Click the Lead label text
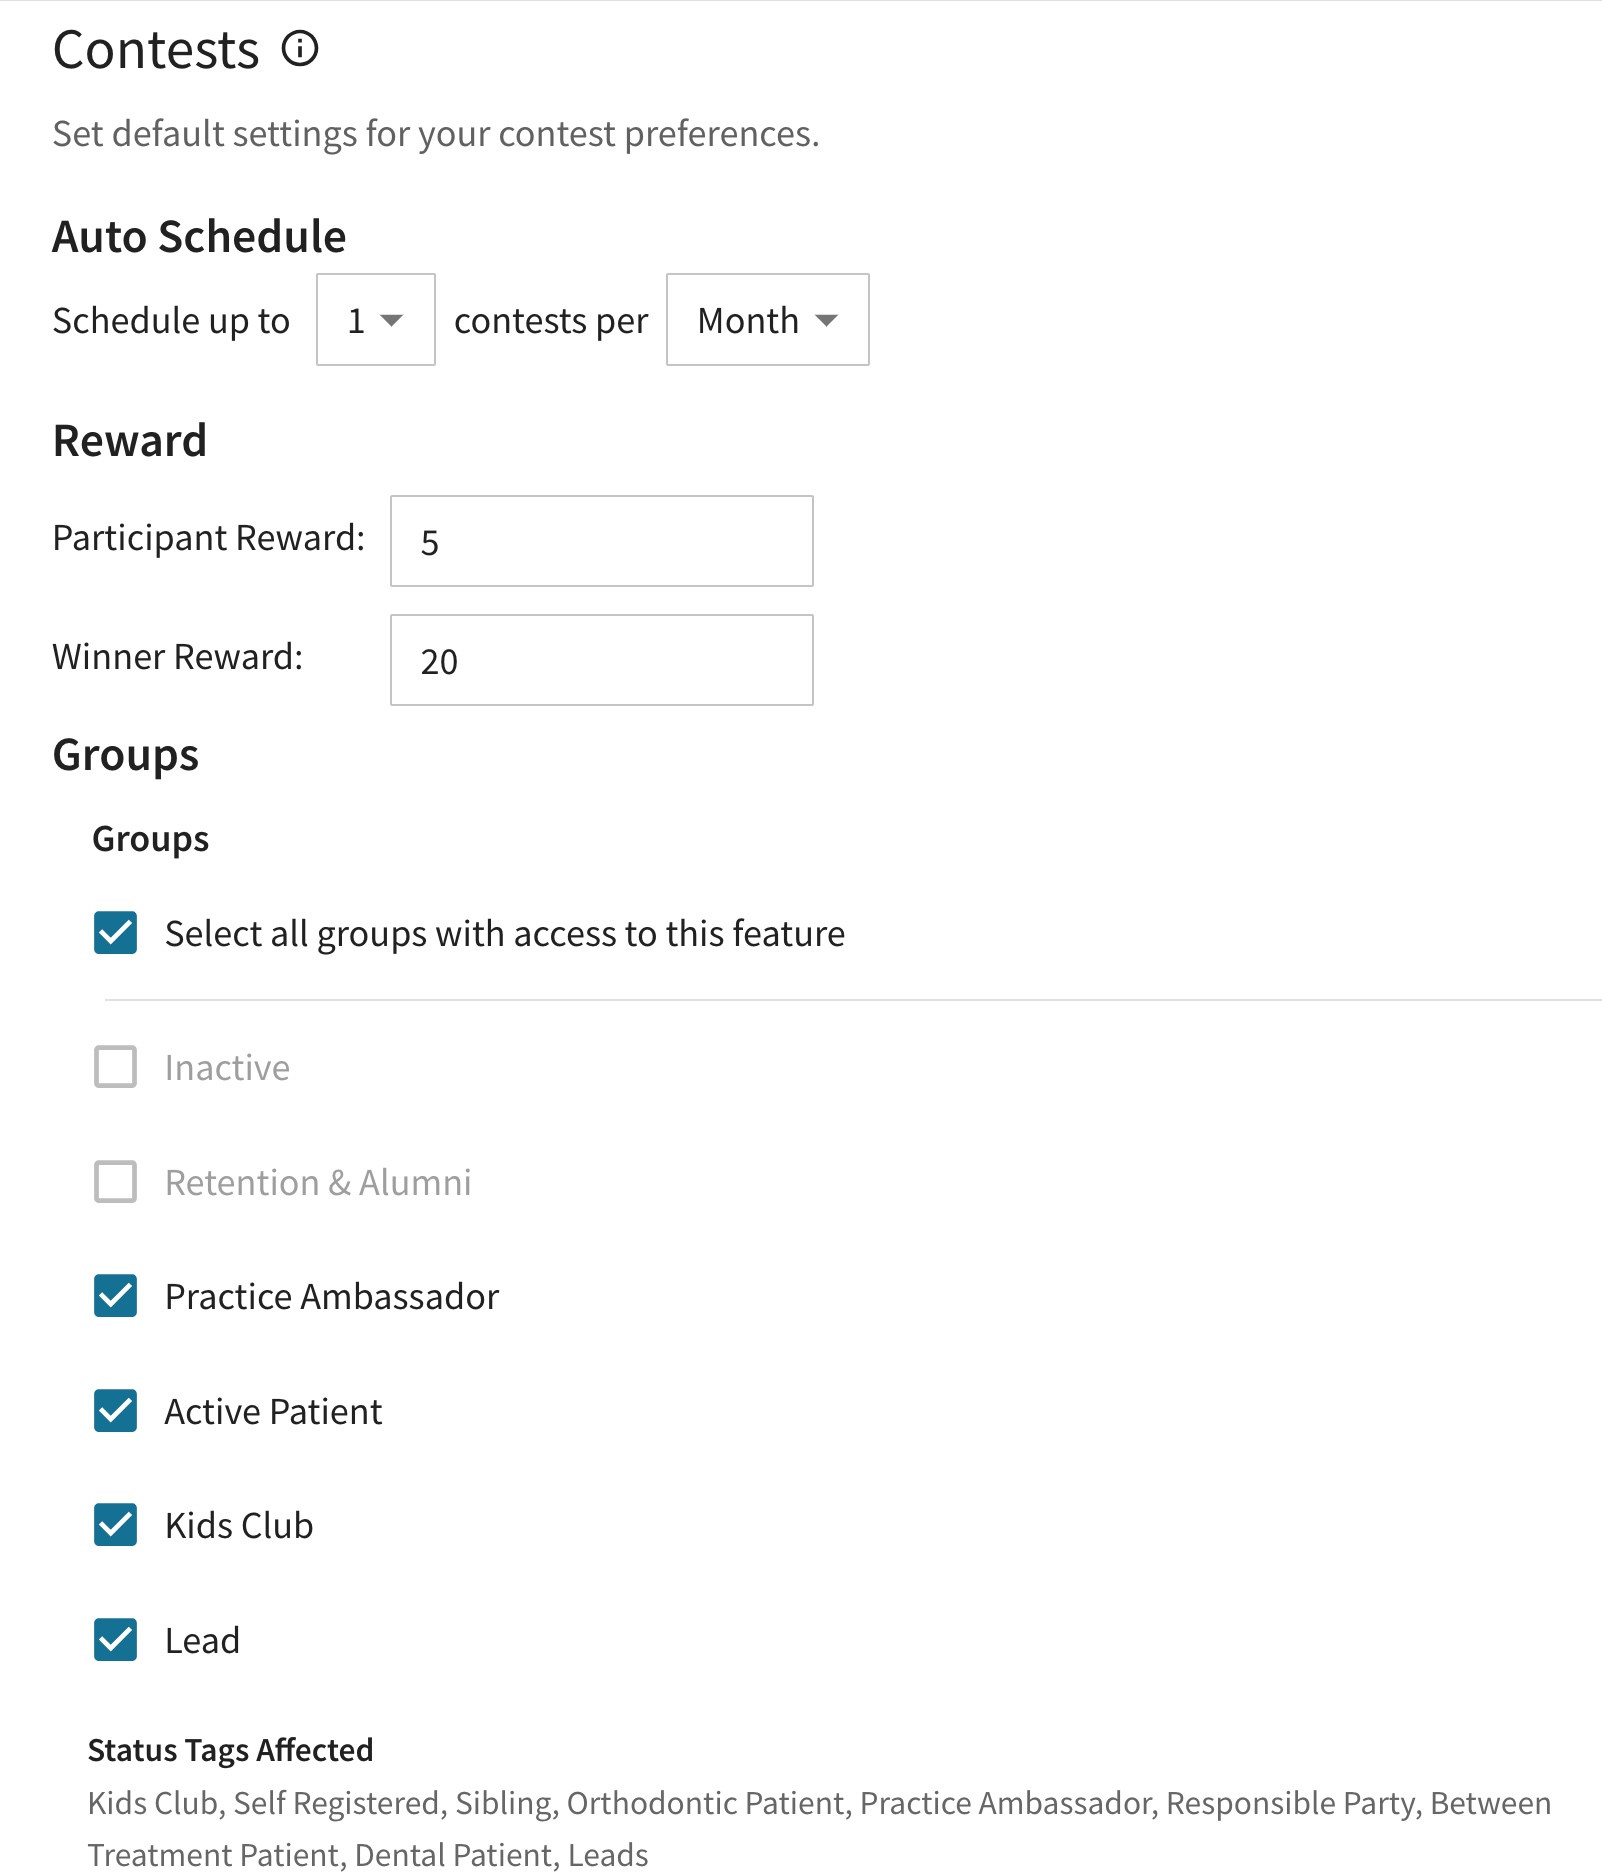 tap(202, 1641)
